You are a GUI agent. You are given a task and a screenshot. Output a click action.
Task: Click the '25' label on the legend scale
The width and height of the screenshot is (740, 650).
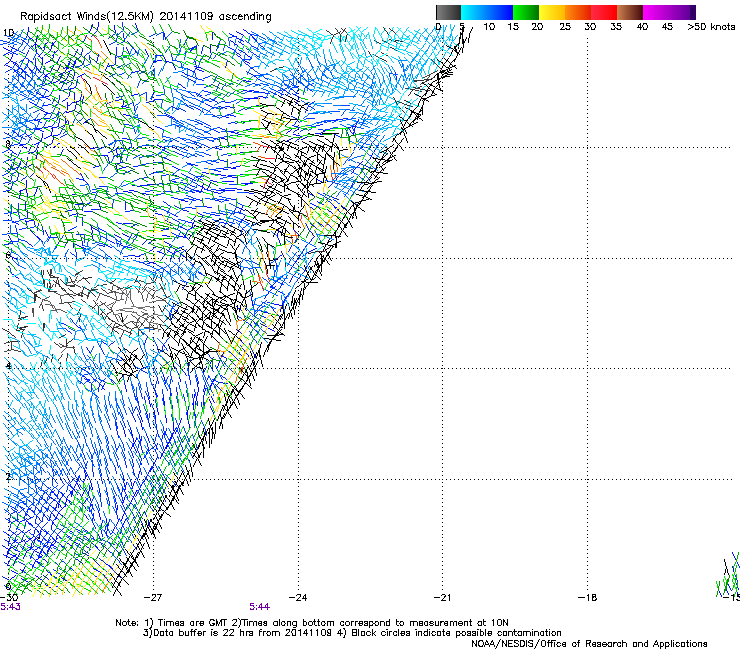[565, 27]
